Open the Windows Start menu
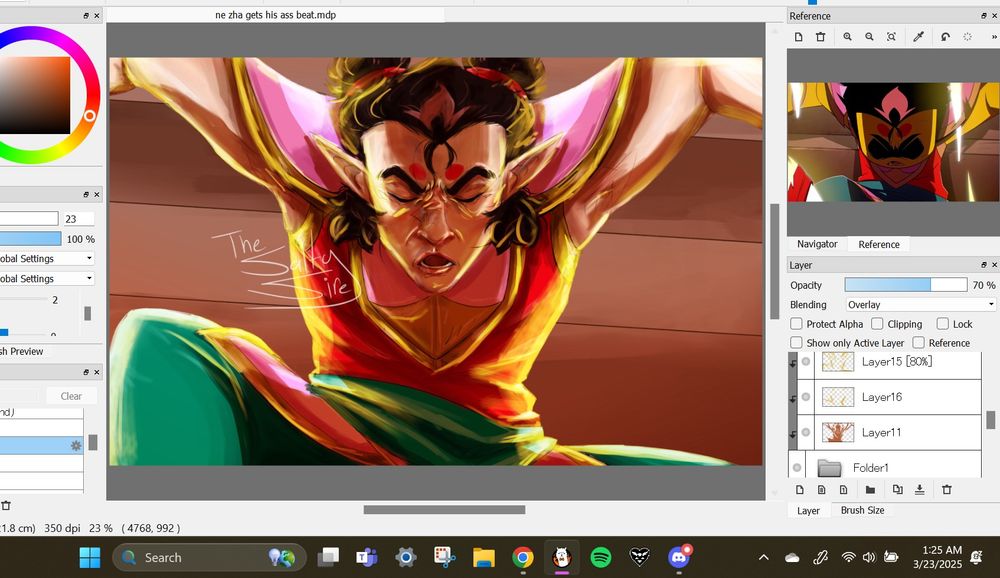1000x578 pixels. (x=90, y=558)
